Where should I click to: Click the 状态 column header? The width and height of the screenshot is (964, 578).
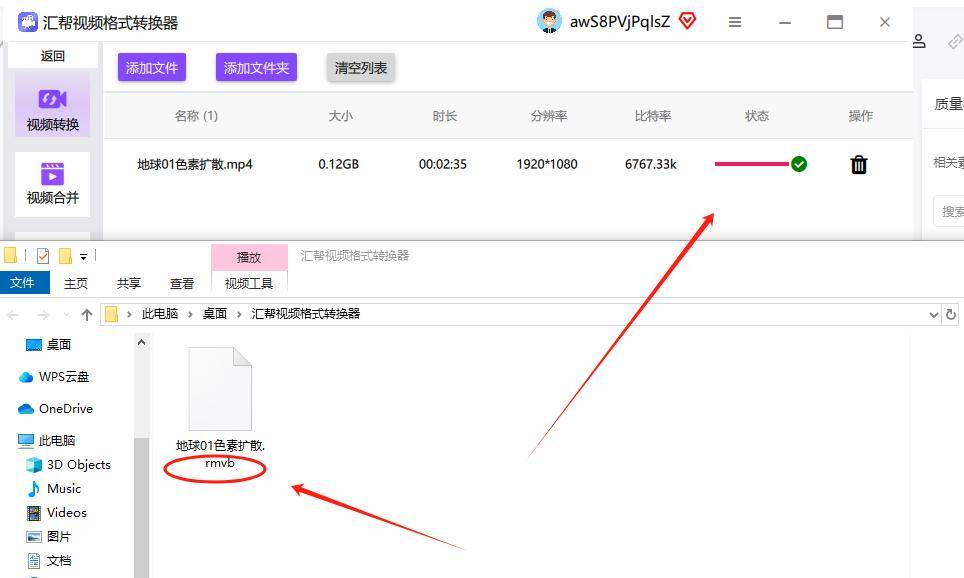coord(757,116)
